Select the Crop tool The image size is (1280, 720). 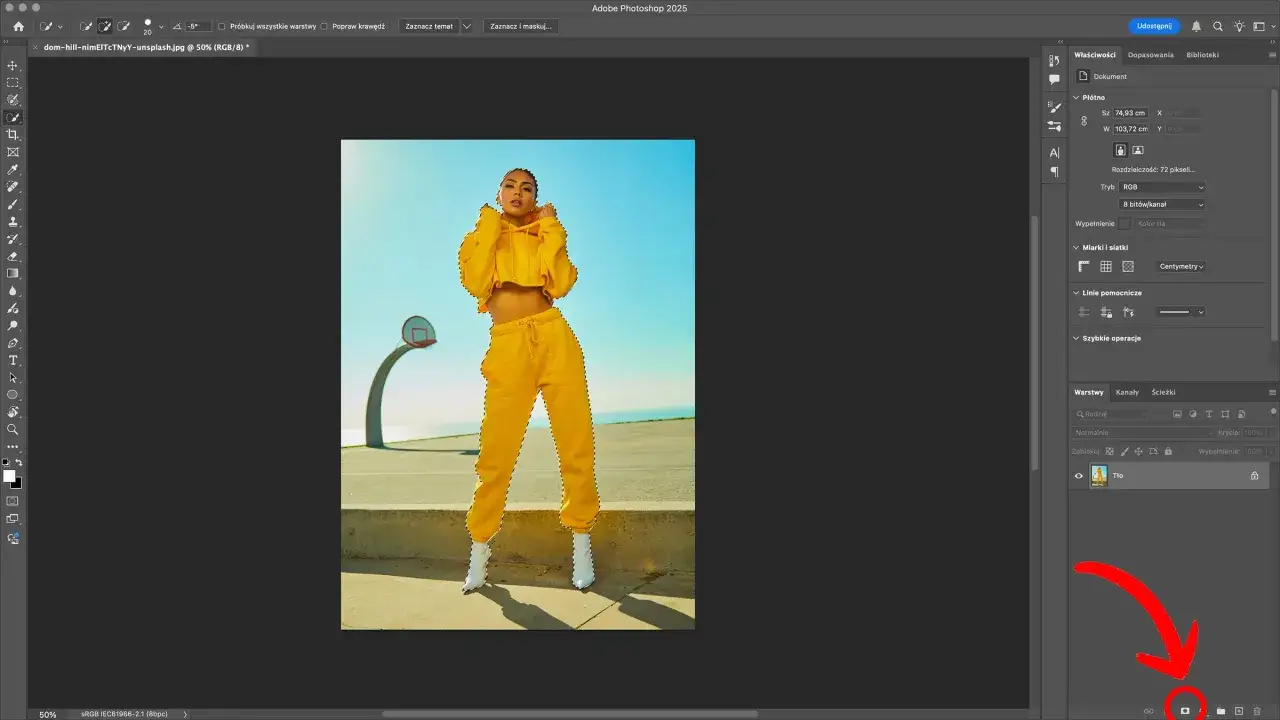tap(13, 135)
